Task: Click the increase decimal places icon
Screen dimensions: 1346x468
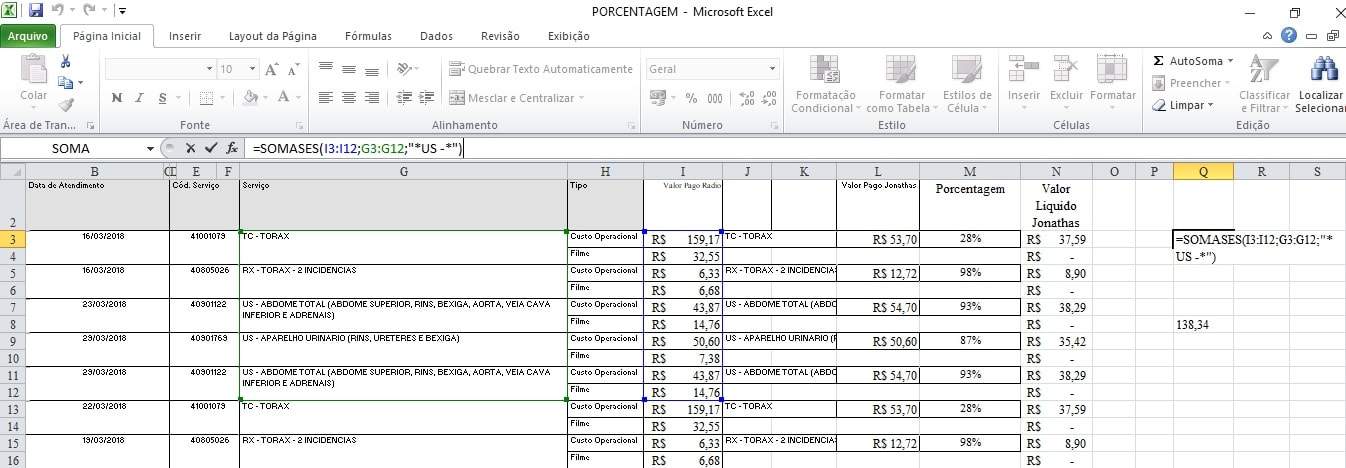Action: (746, 98)
